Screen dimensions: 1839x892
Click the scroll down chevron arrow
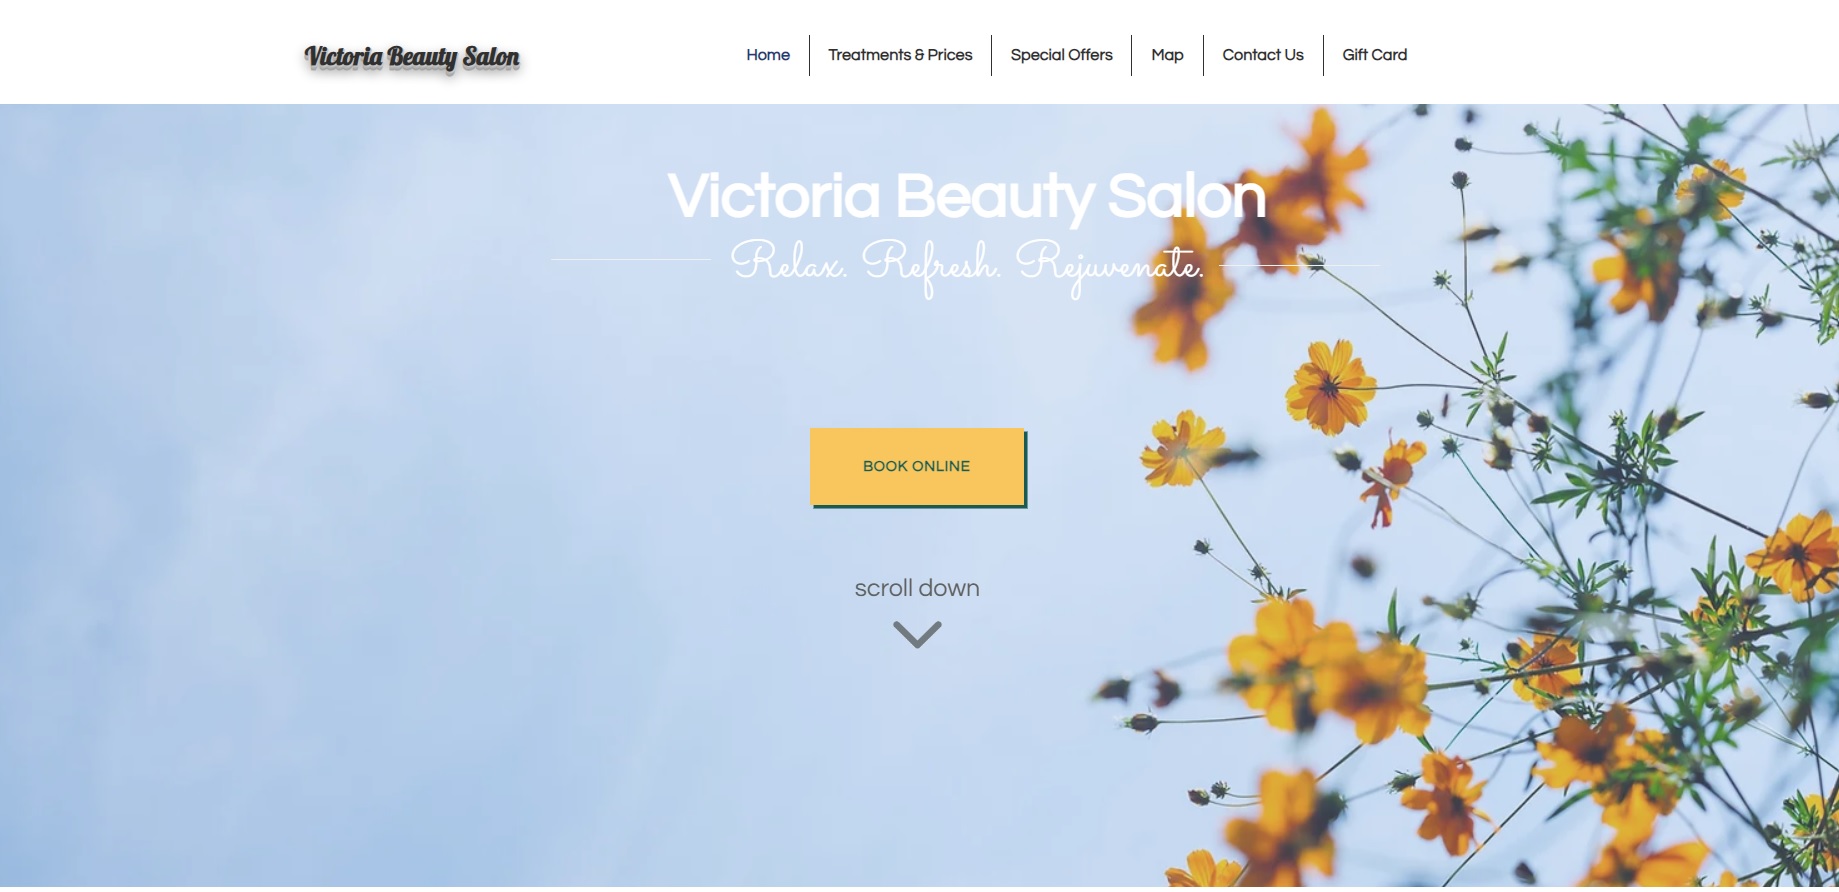[917, 635]
